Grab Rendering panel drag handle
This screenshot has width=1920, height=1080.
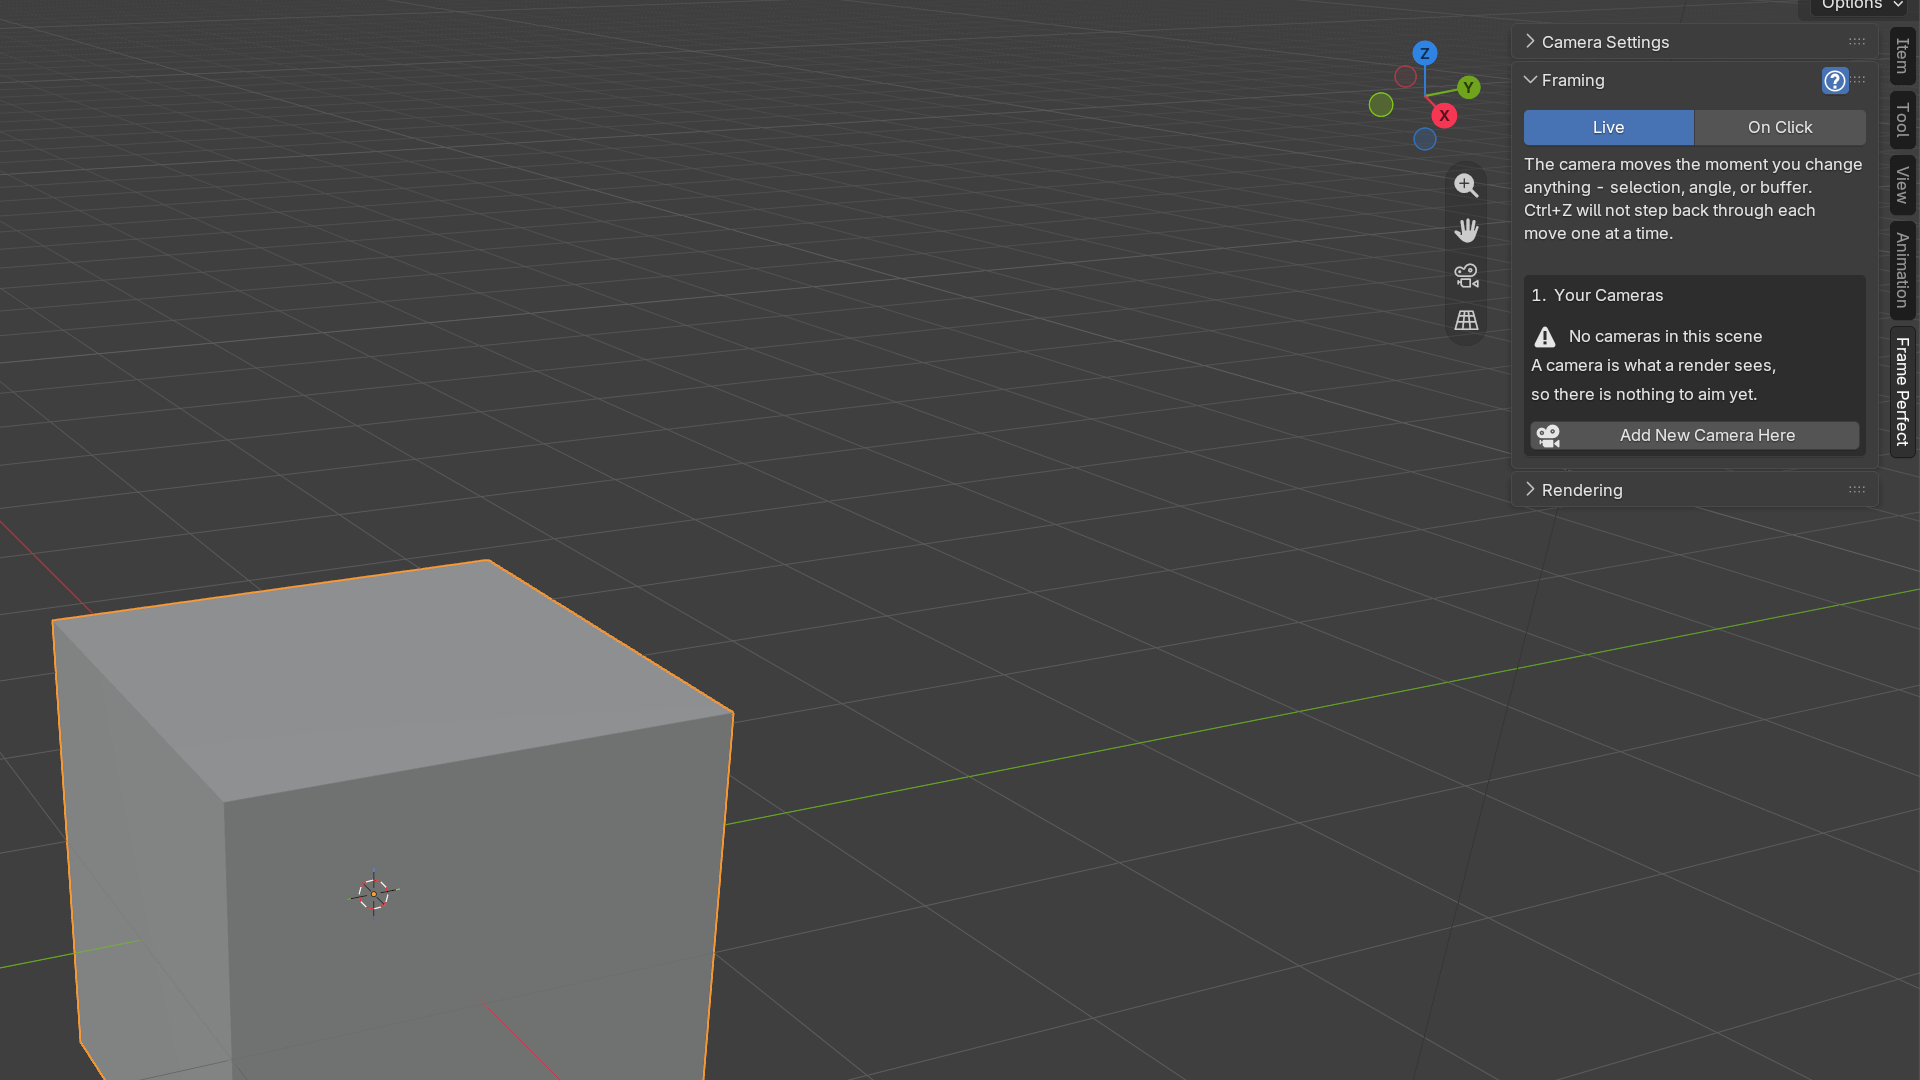(1857, 490)
